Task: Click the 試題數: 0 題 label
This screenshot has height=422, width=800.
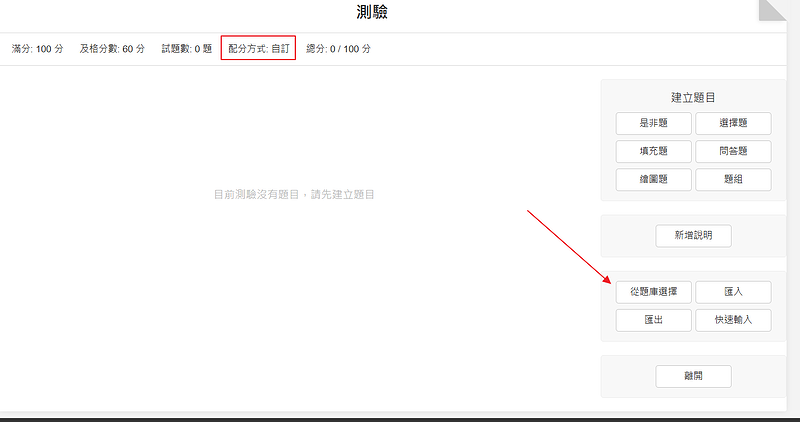Action: click(187, 49)
